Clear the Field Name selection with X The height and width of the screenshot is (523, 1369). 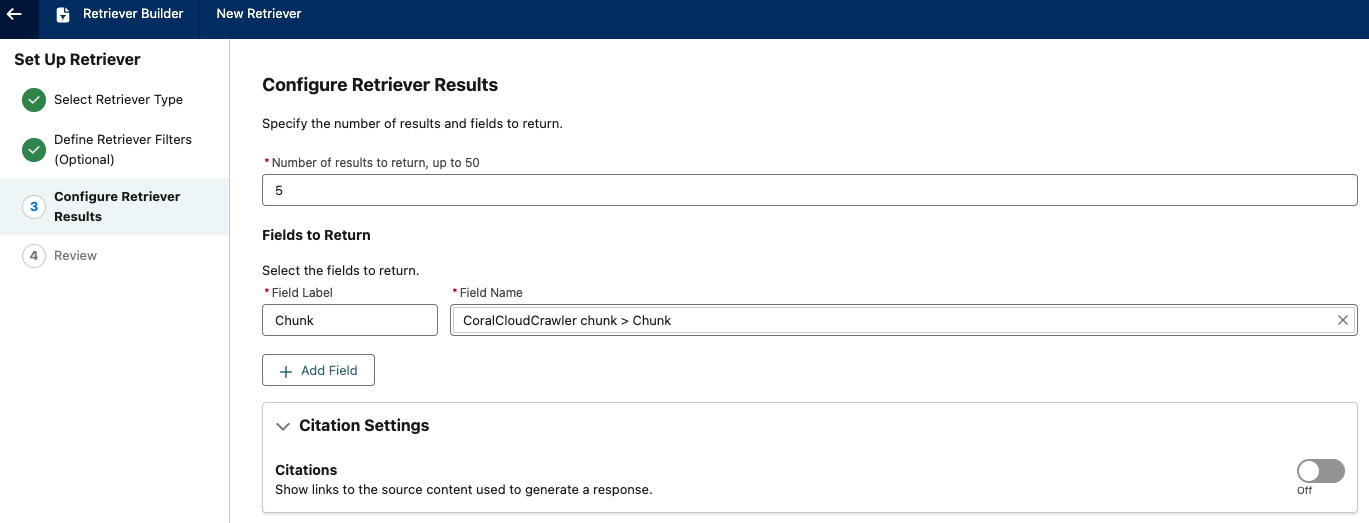click(x=1343, y=321)
